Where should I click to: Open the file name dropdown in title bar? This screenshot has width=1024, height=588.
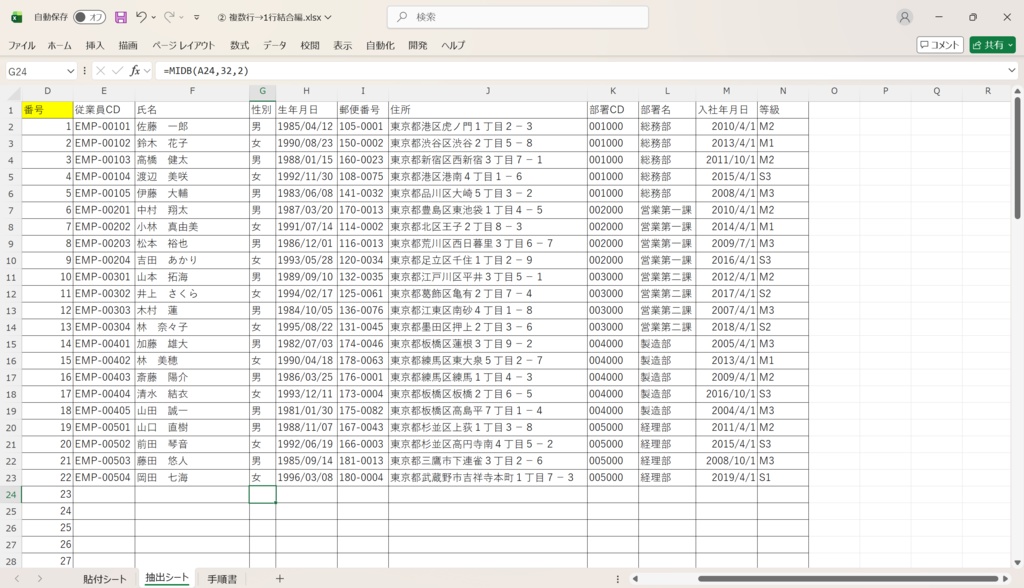point(328,18)
